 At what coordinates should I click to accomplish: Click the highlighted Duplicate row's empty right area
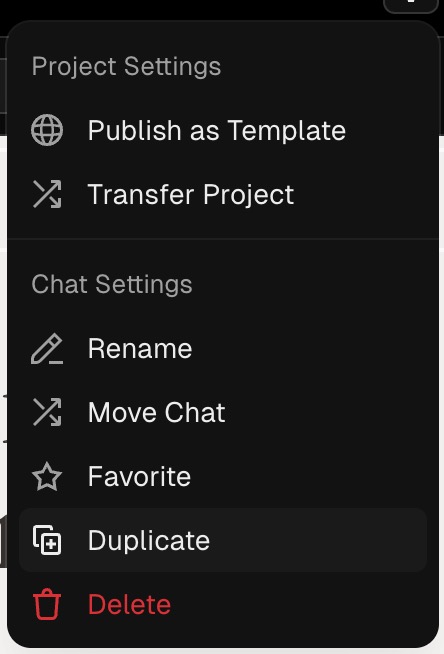pyautogui.click(x=319, y=540)
